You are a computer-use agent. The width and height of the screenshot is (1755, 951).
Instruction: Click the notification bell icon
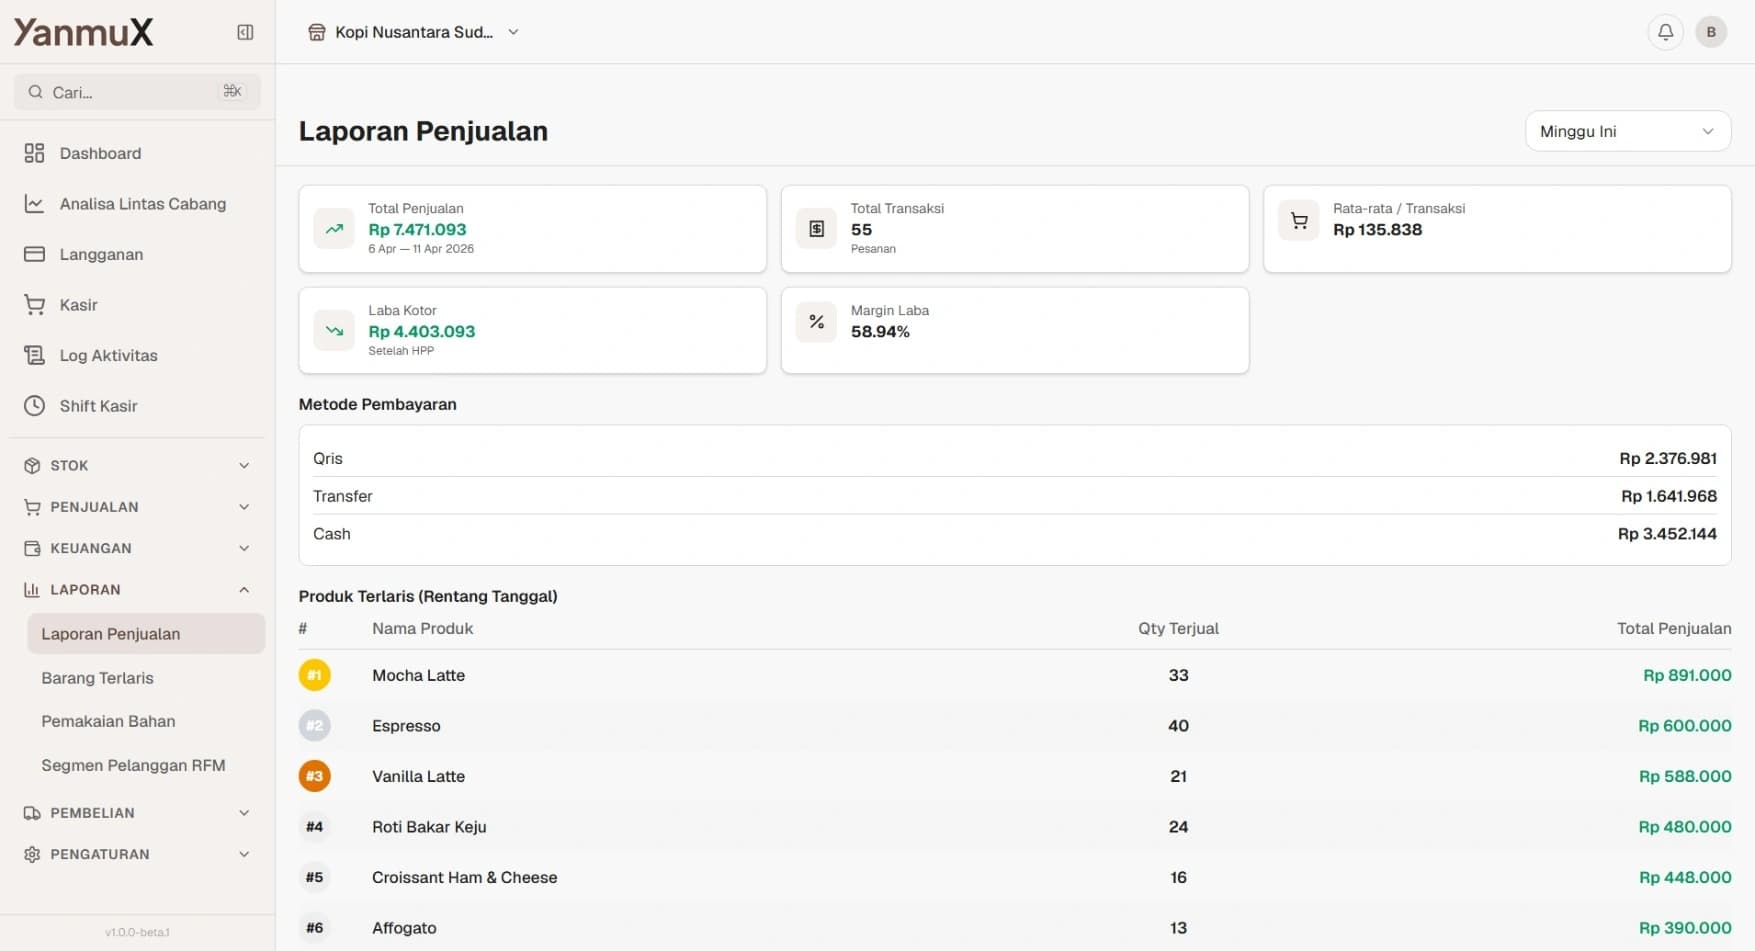tap(1665, 32)
